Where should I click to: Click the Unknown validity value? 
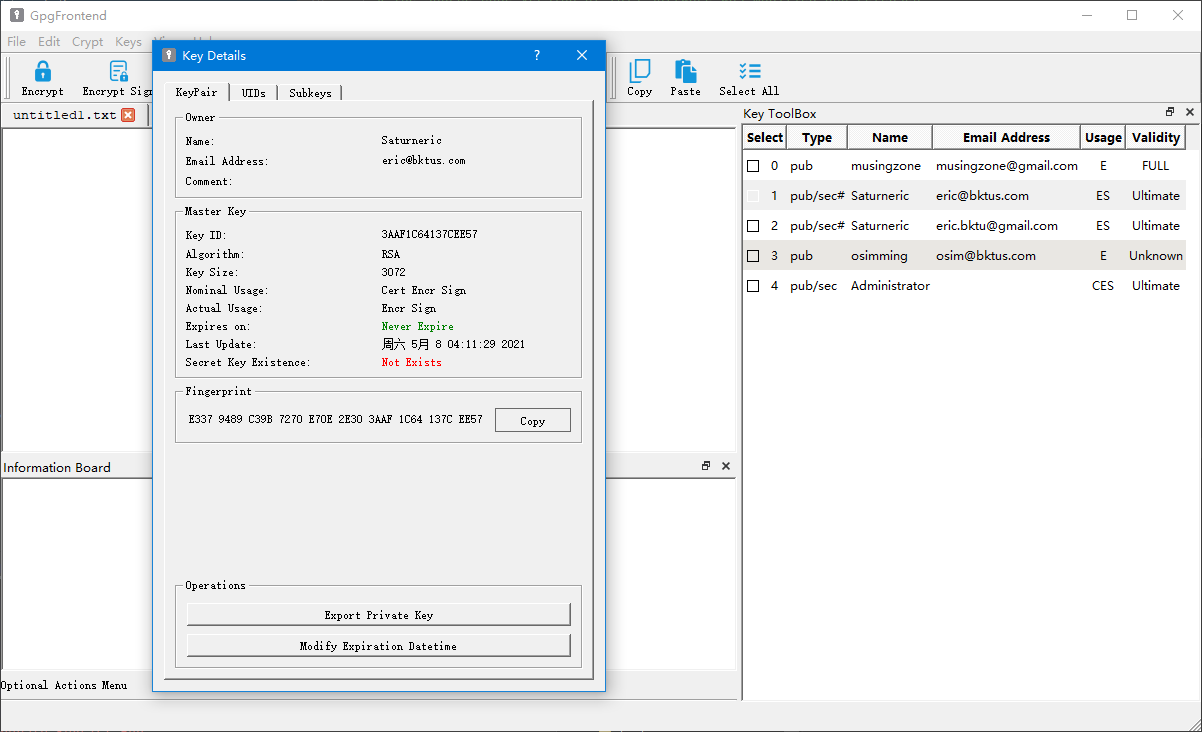pyautogui.click(x=1156, y=255)
